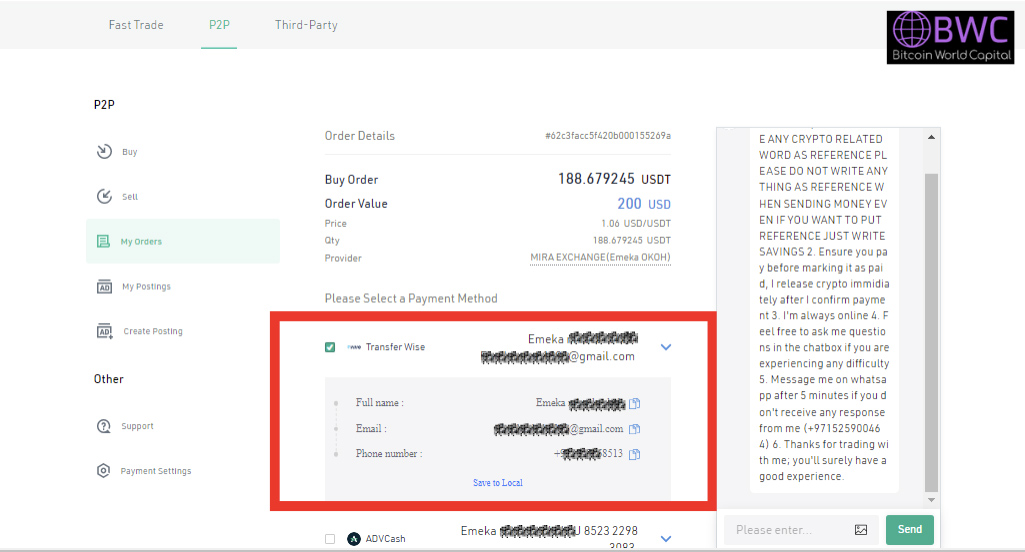The height and width of the screenshot is (552, 1025).
Task: Click the Buy sidebar icon
Action: tap(104, 152)
